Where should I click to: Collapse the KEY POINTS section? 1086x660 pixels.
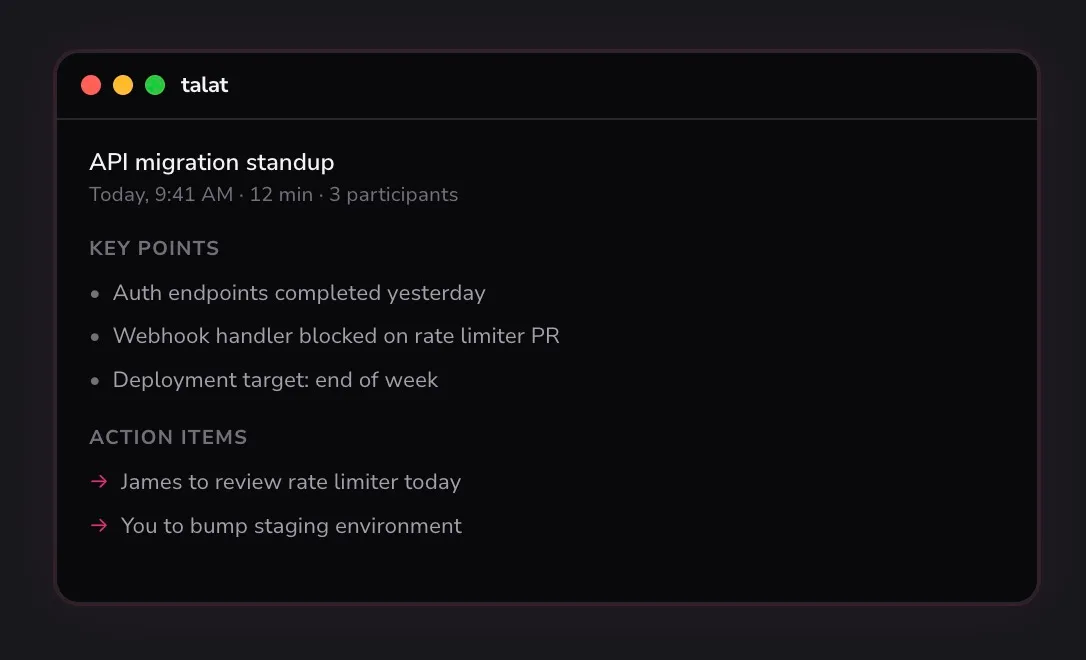pos(154,248)
